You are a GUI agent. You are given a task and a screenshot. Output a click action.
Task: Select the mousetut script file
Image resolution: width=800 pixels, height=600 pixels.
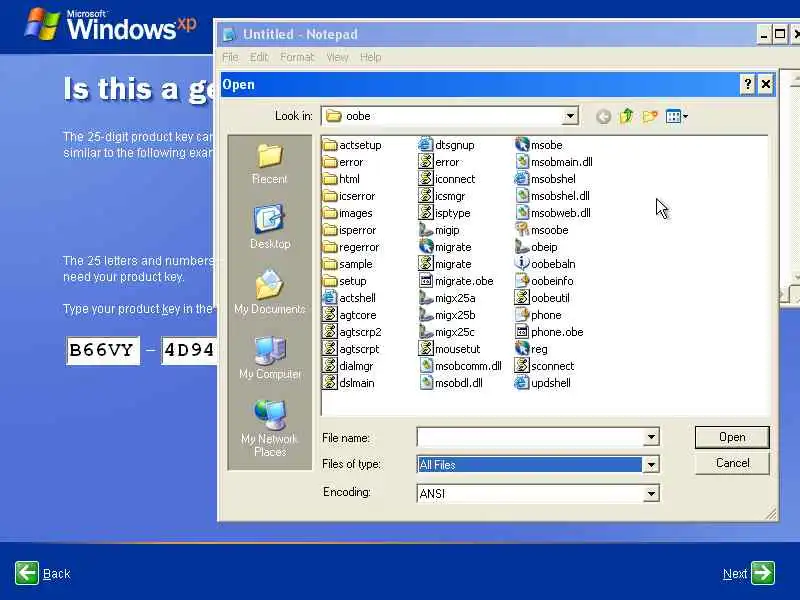coord(449,349)
